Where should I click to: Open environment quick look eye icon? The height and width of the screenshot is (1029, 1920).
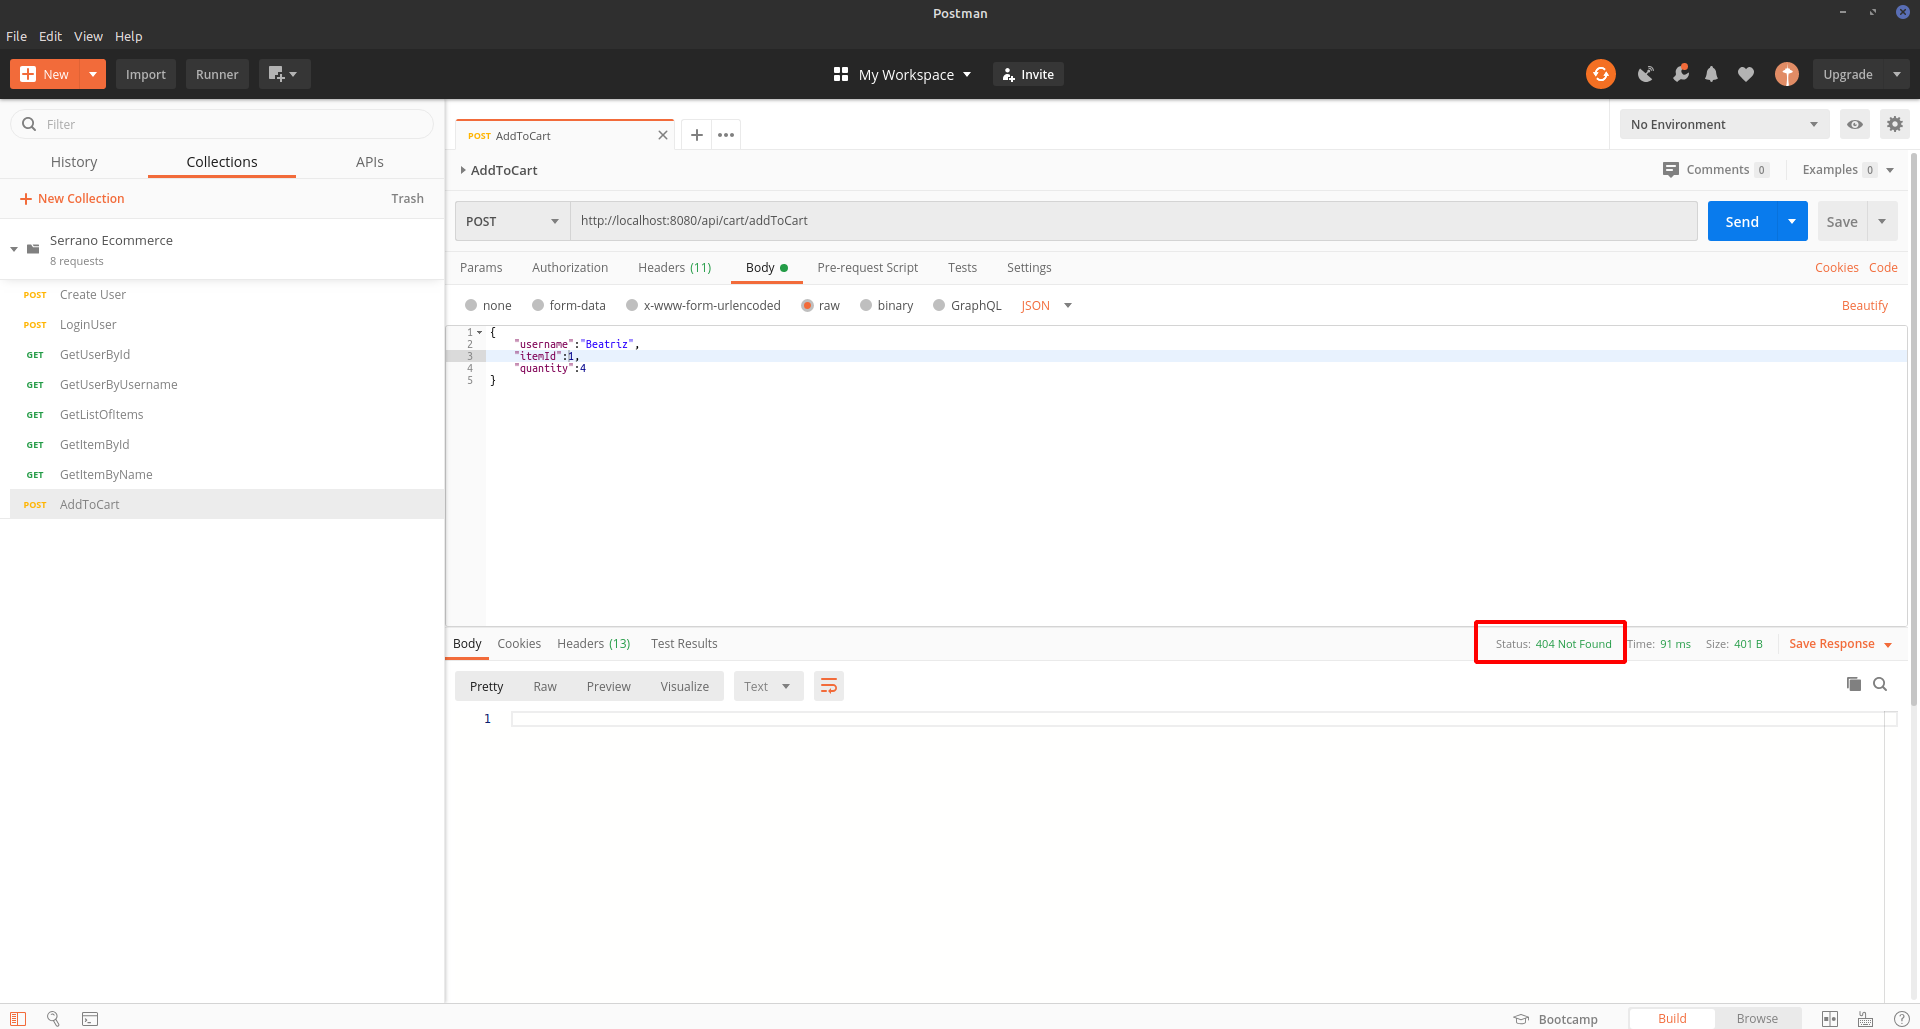tap(1855, 125)
